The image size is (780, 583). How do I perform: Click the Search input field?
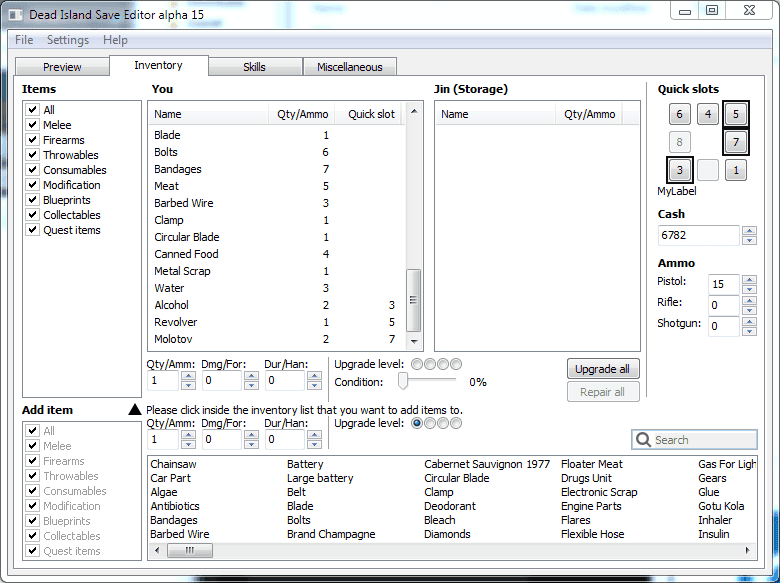702,440
